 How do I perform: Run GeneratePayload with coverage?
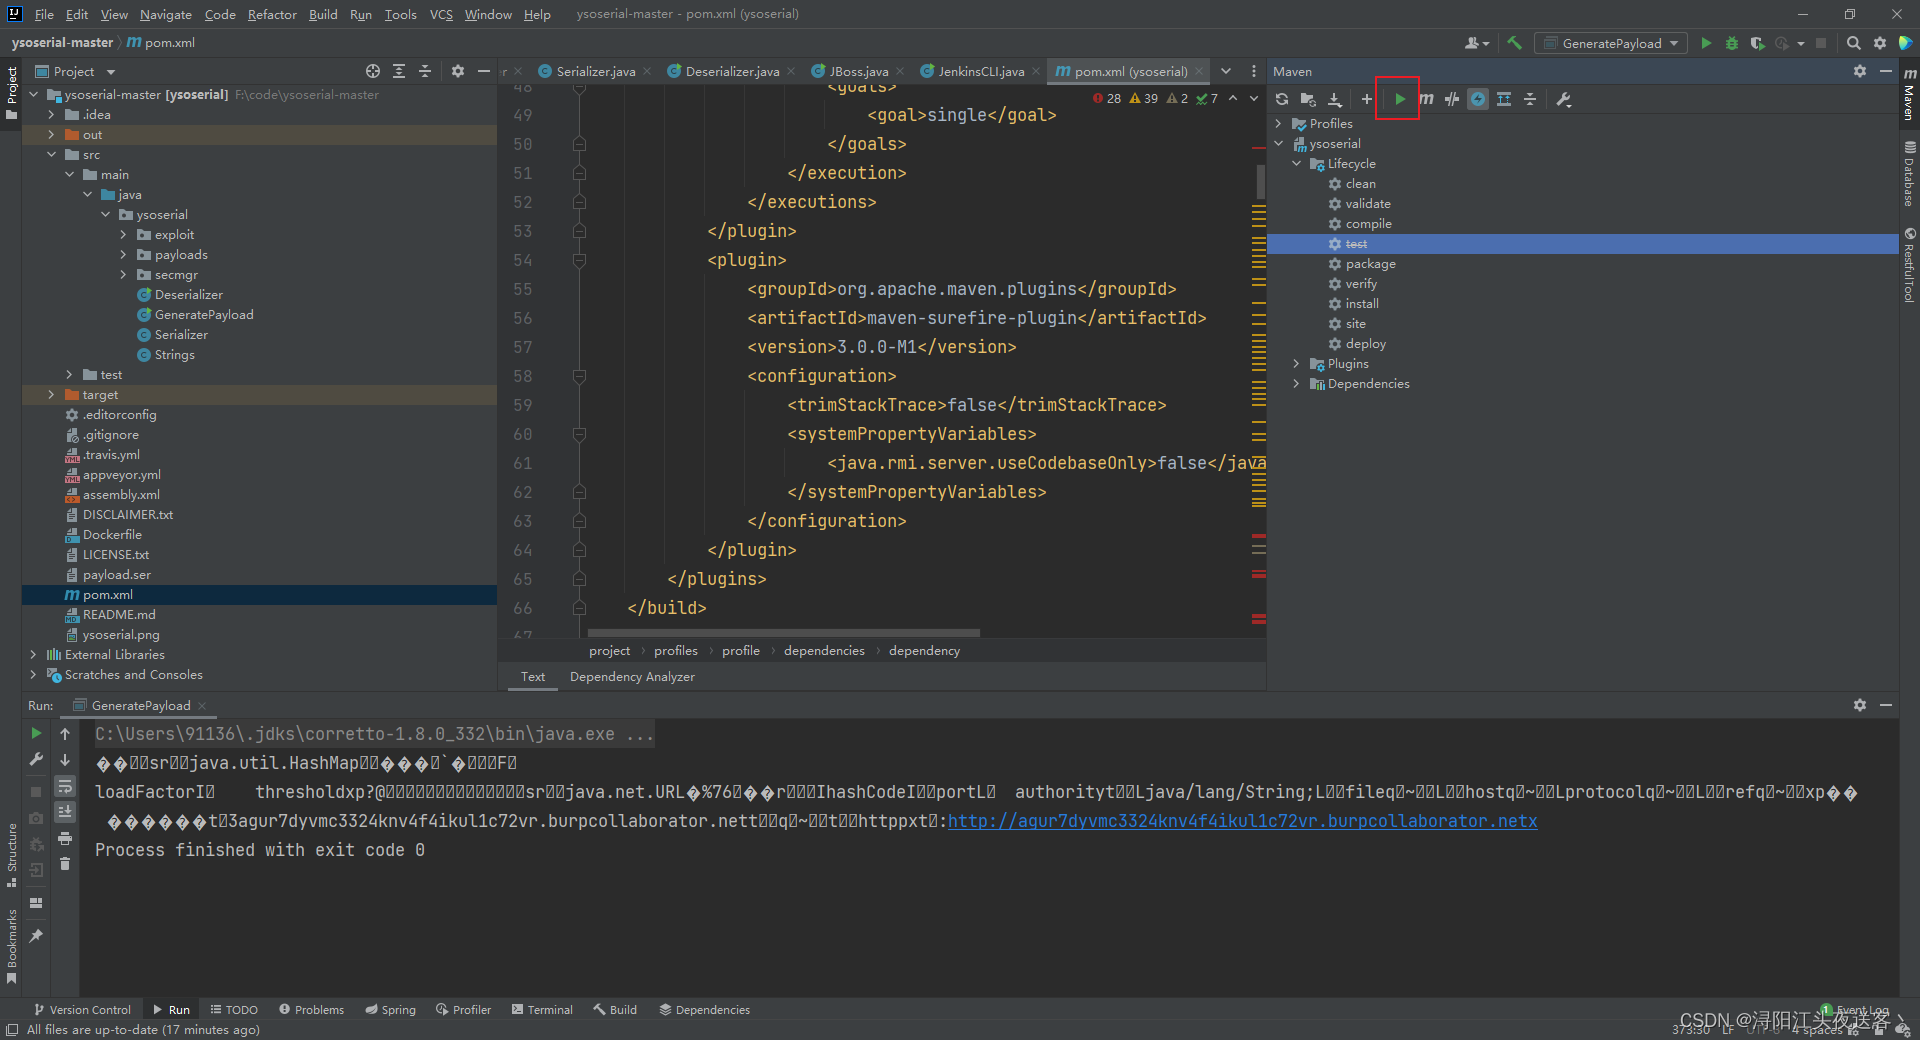(1757, 43)
